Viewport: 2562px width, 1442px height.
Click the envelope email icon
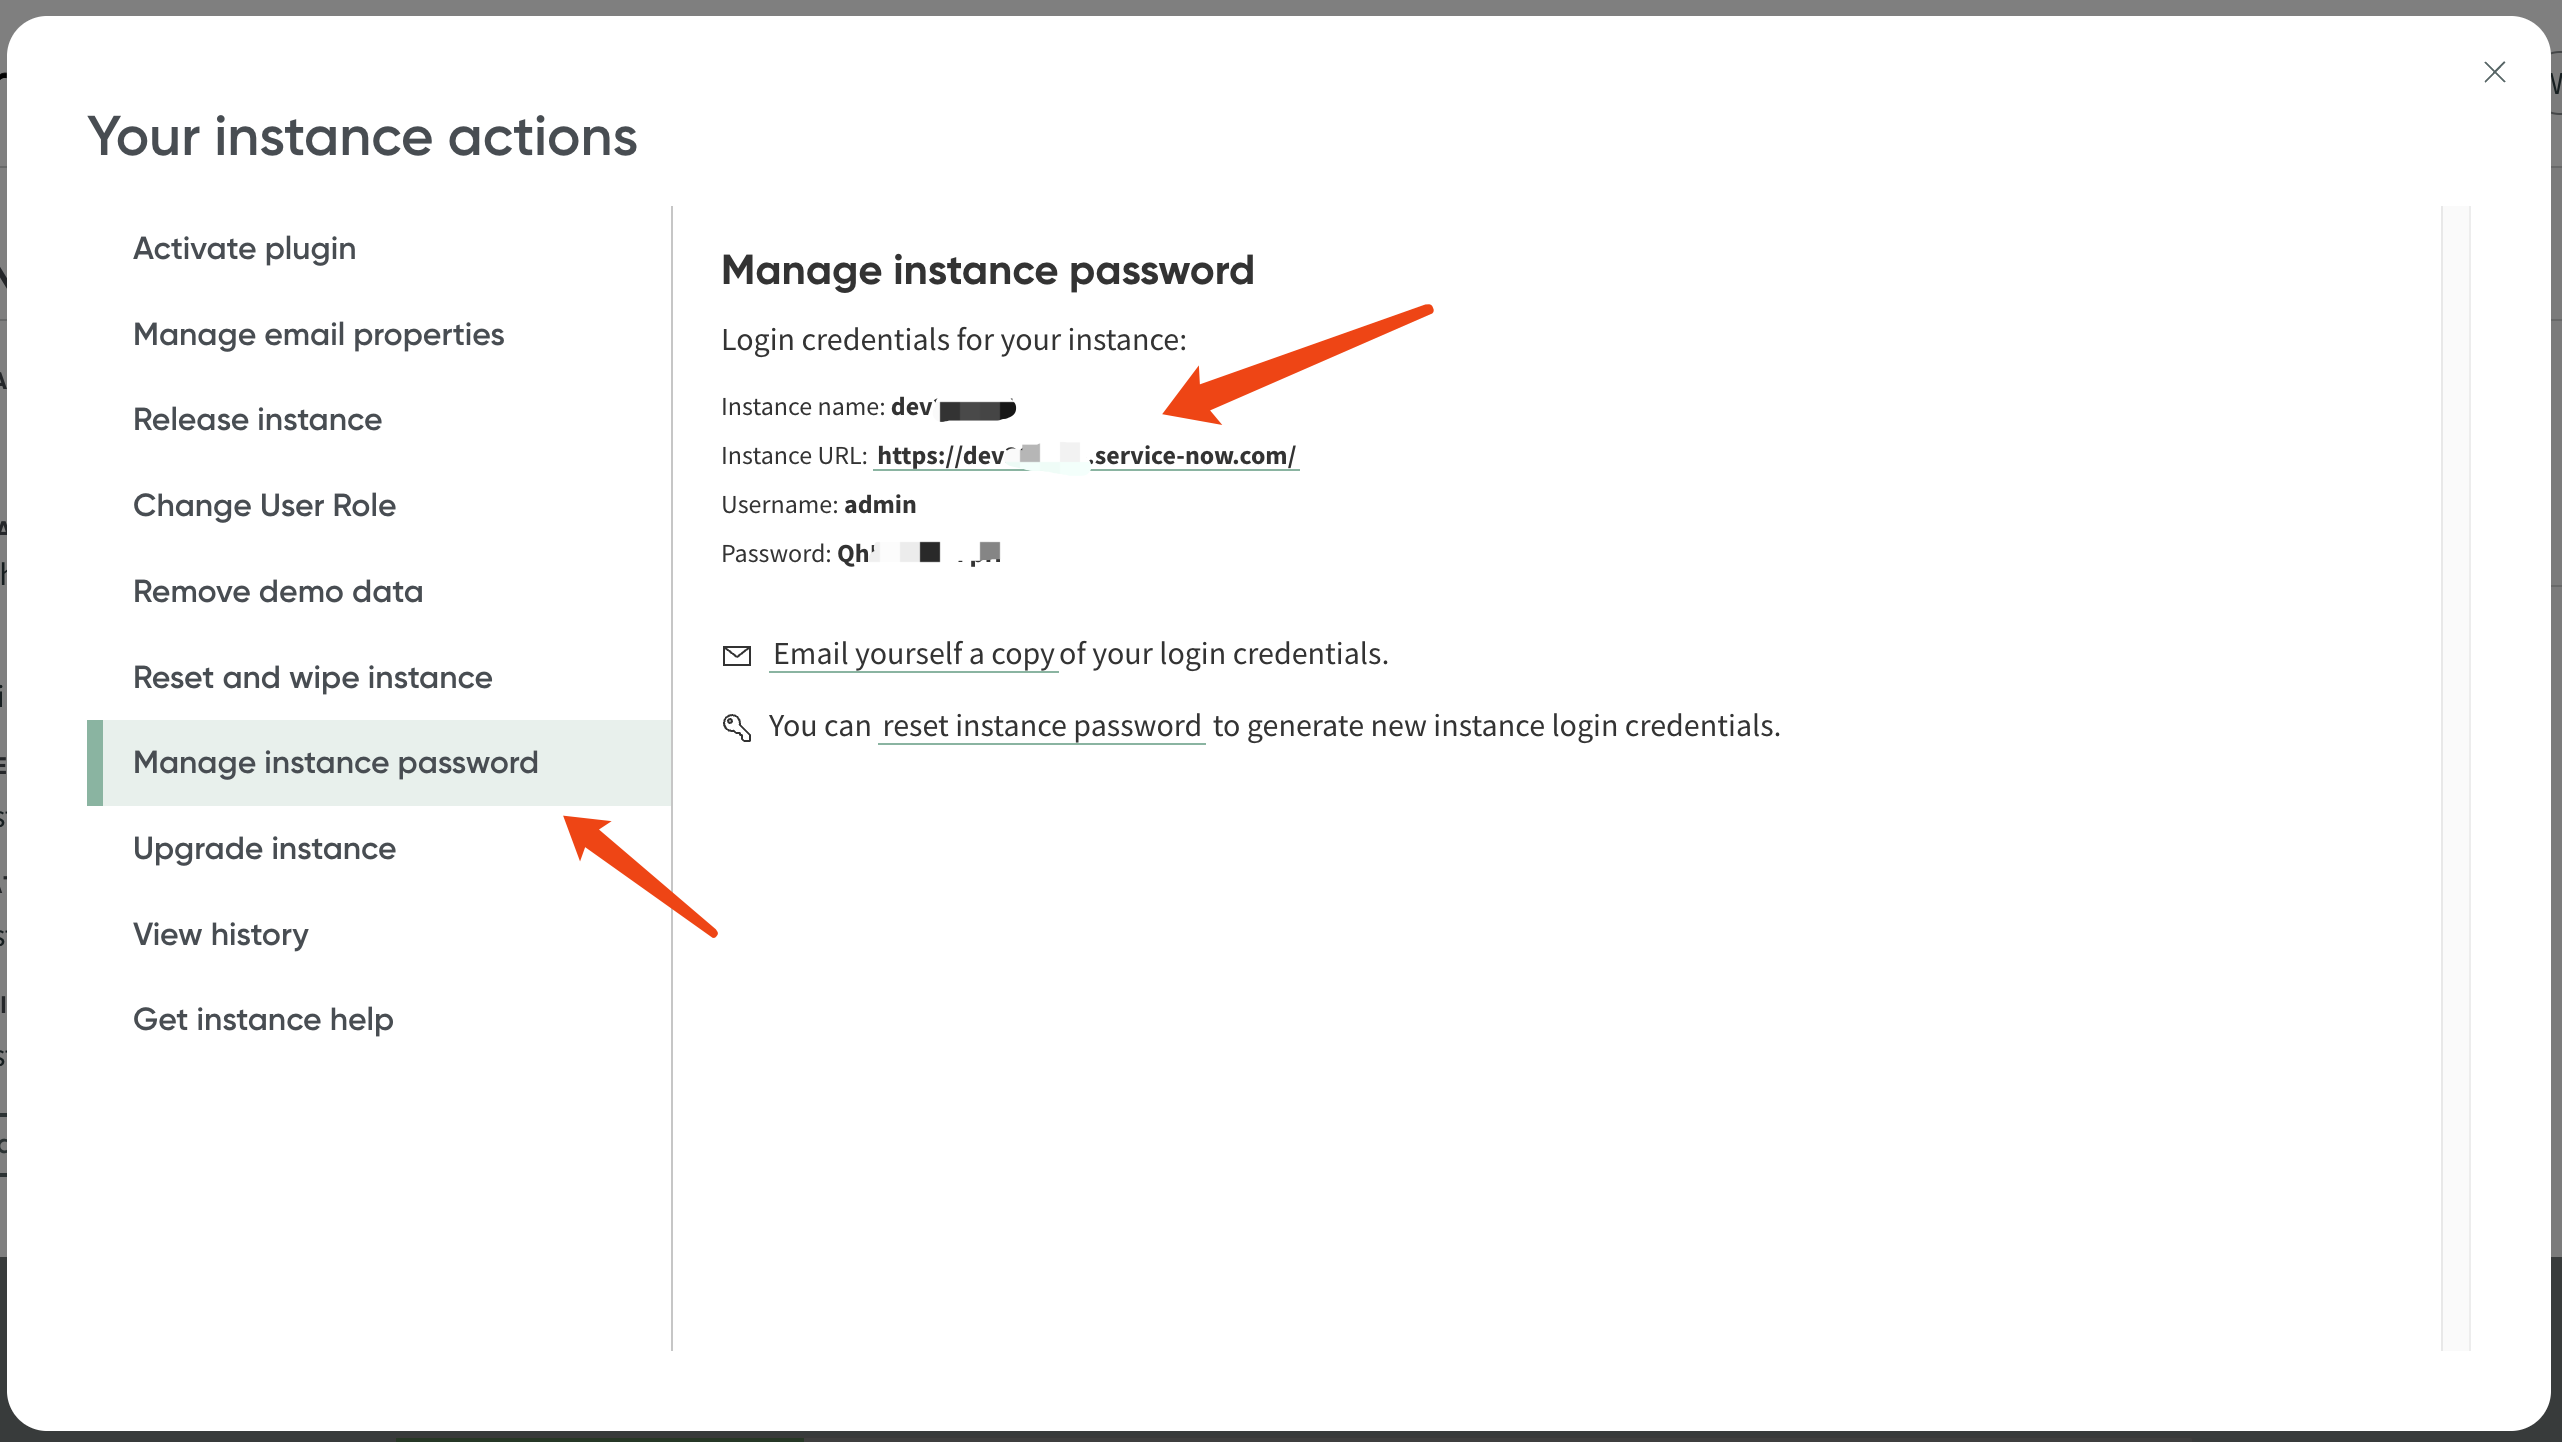[737, 656]
